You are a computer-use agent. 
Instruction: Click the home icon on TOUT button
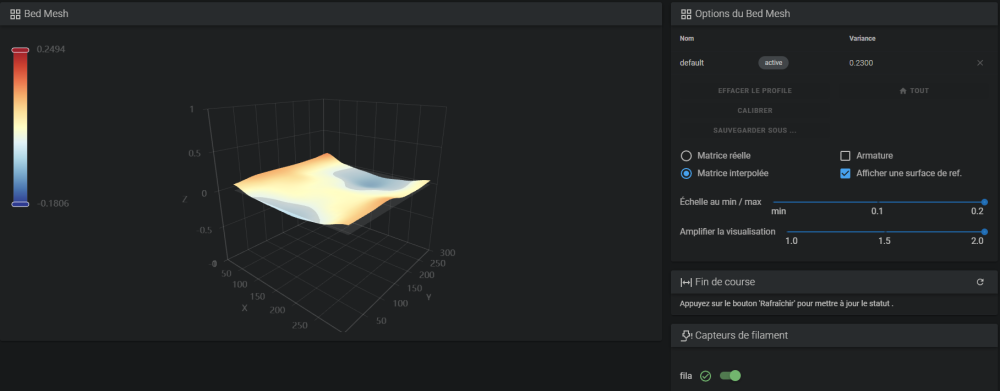coord(903,91)
